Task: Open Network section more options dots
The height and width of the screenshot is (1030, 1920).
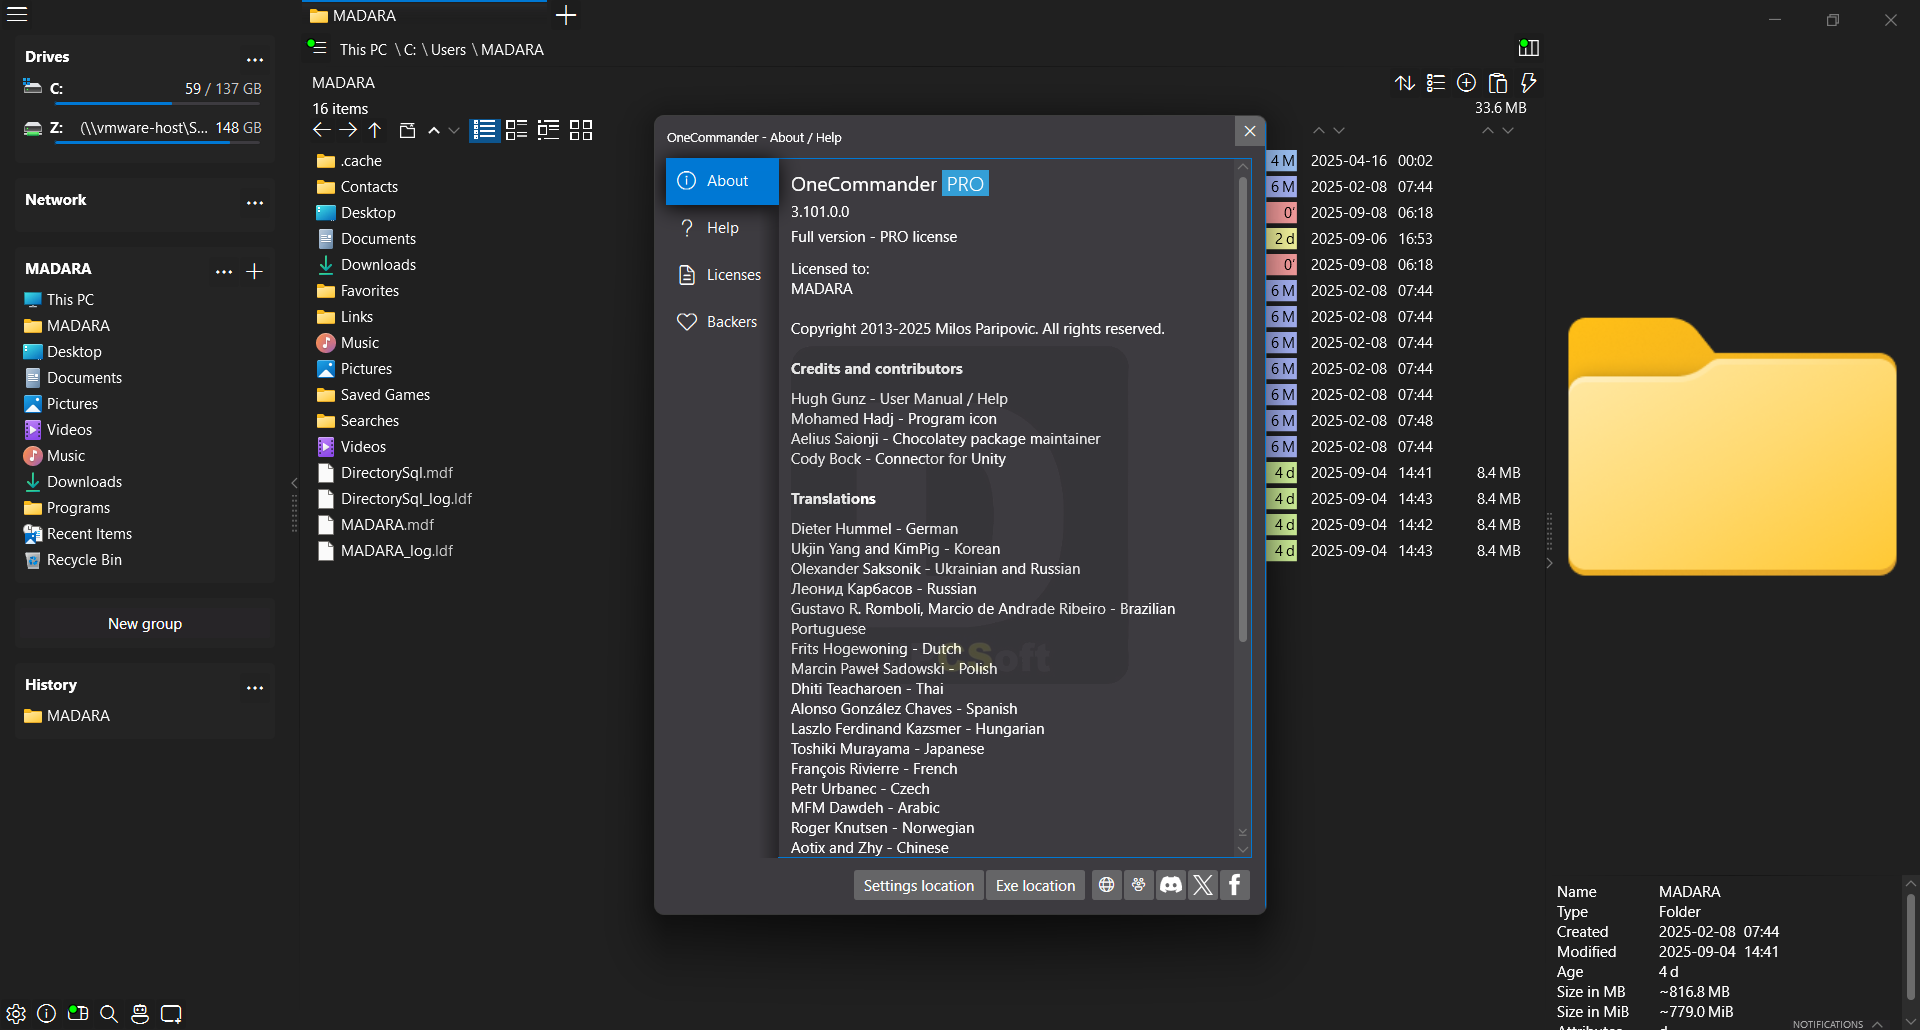Action: coord(255,202)
